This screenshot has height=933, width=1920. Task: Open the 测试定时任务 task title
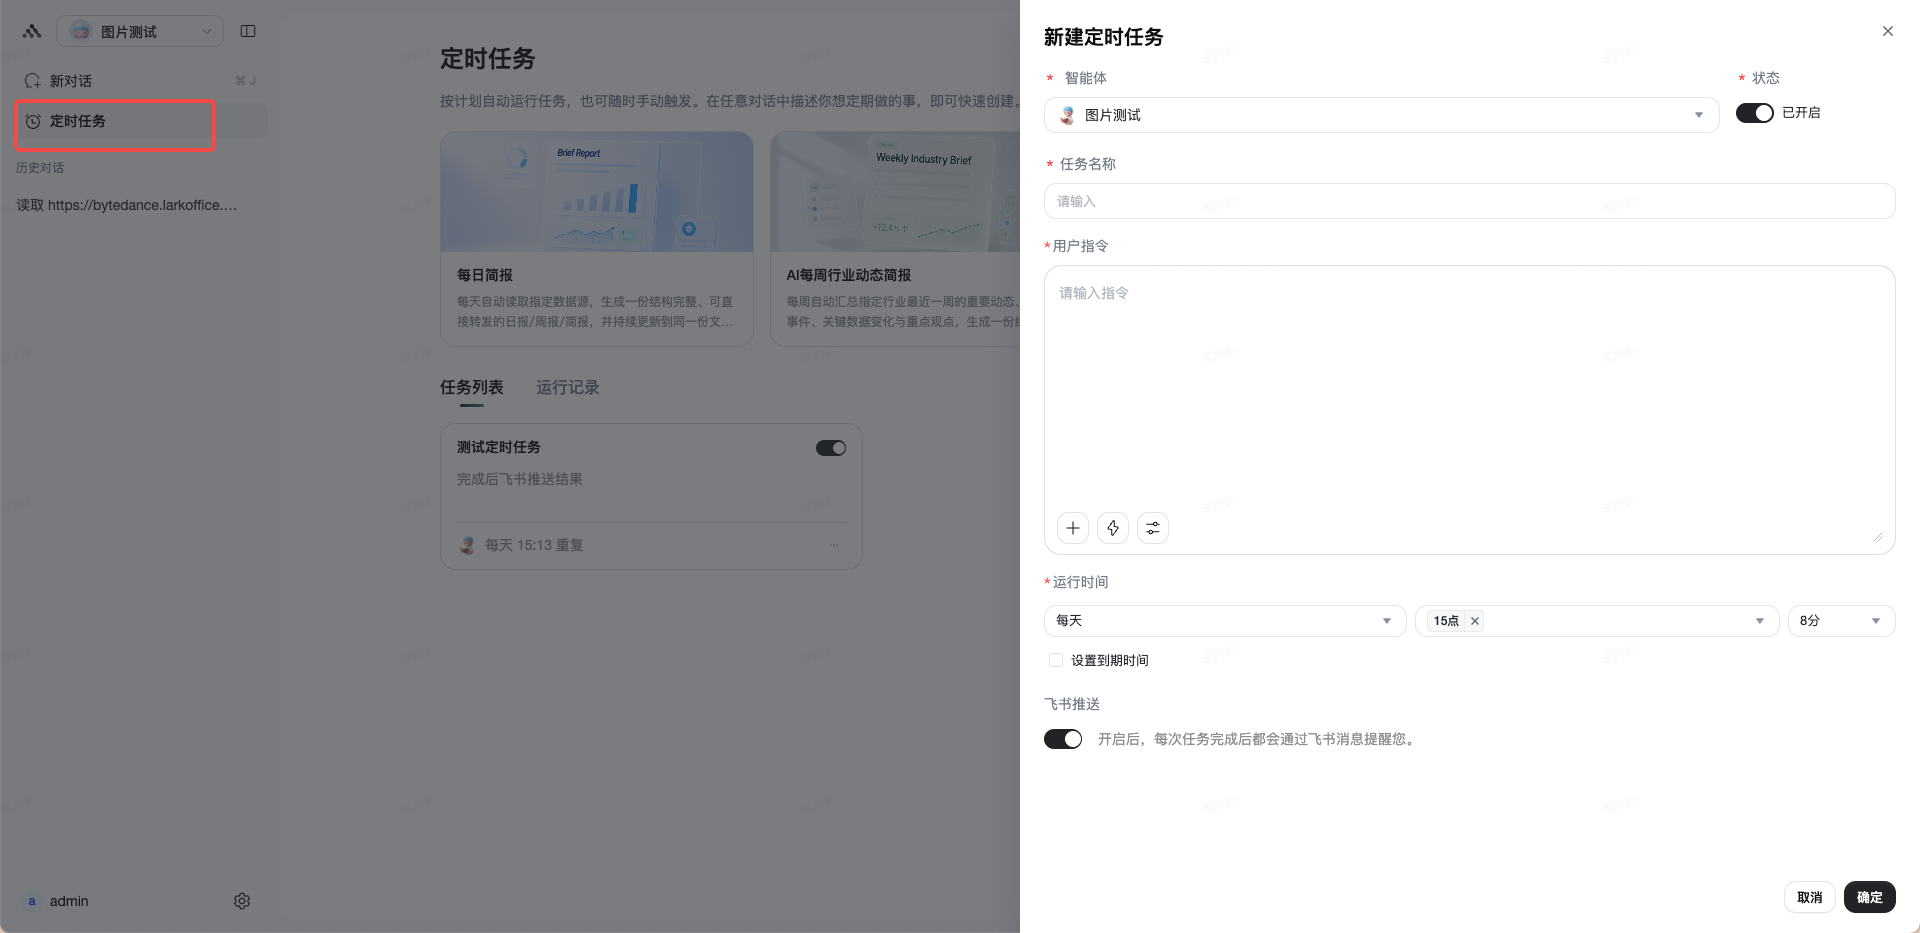click(499, 447)
